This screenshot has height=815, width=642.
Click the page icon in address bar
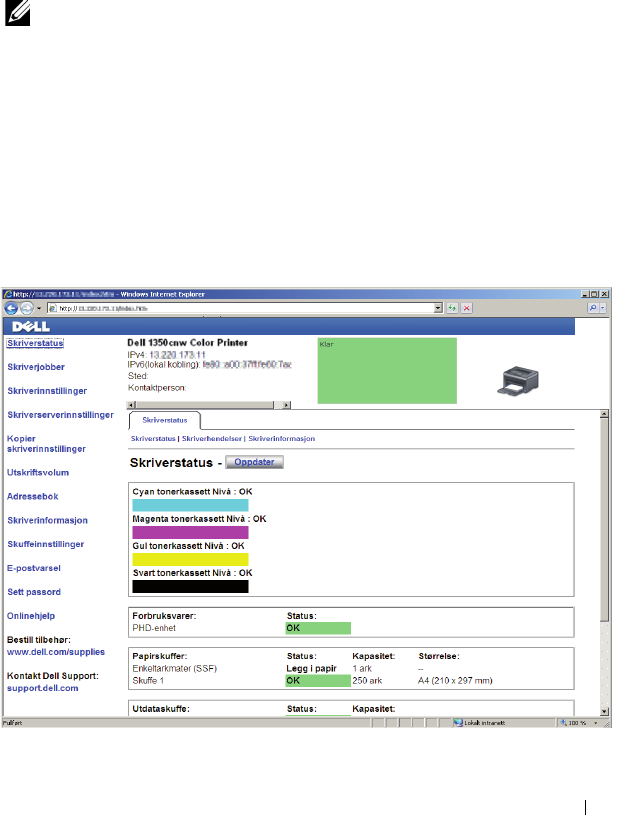[53, 308]
